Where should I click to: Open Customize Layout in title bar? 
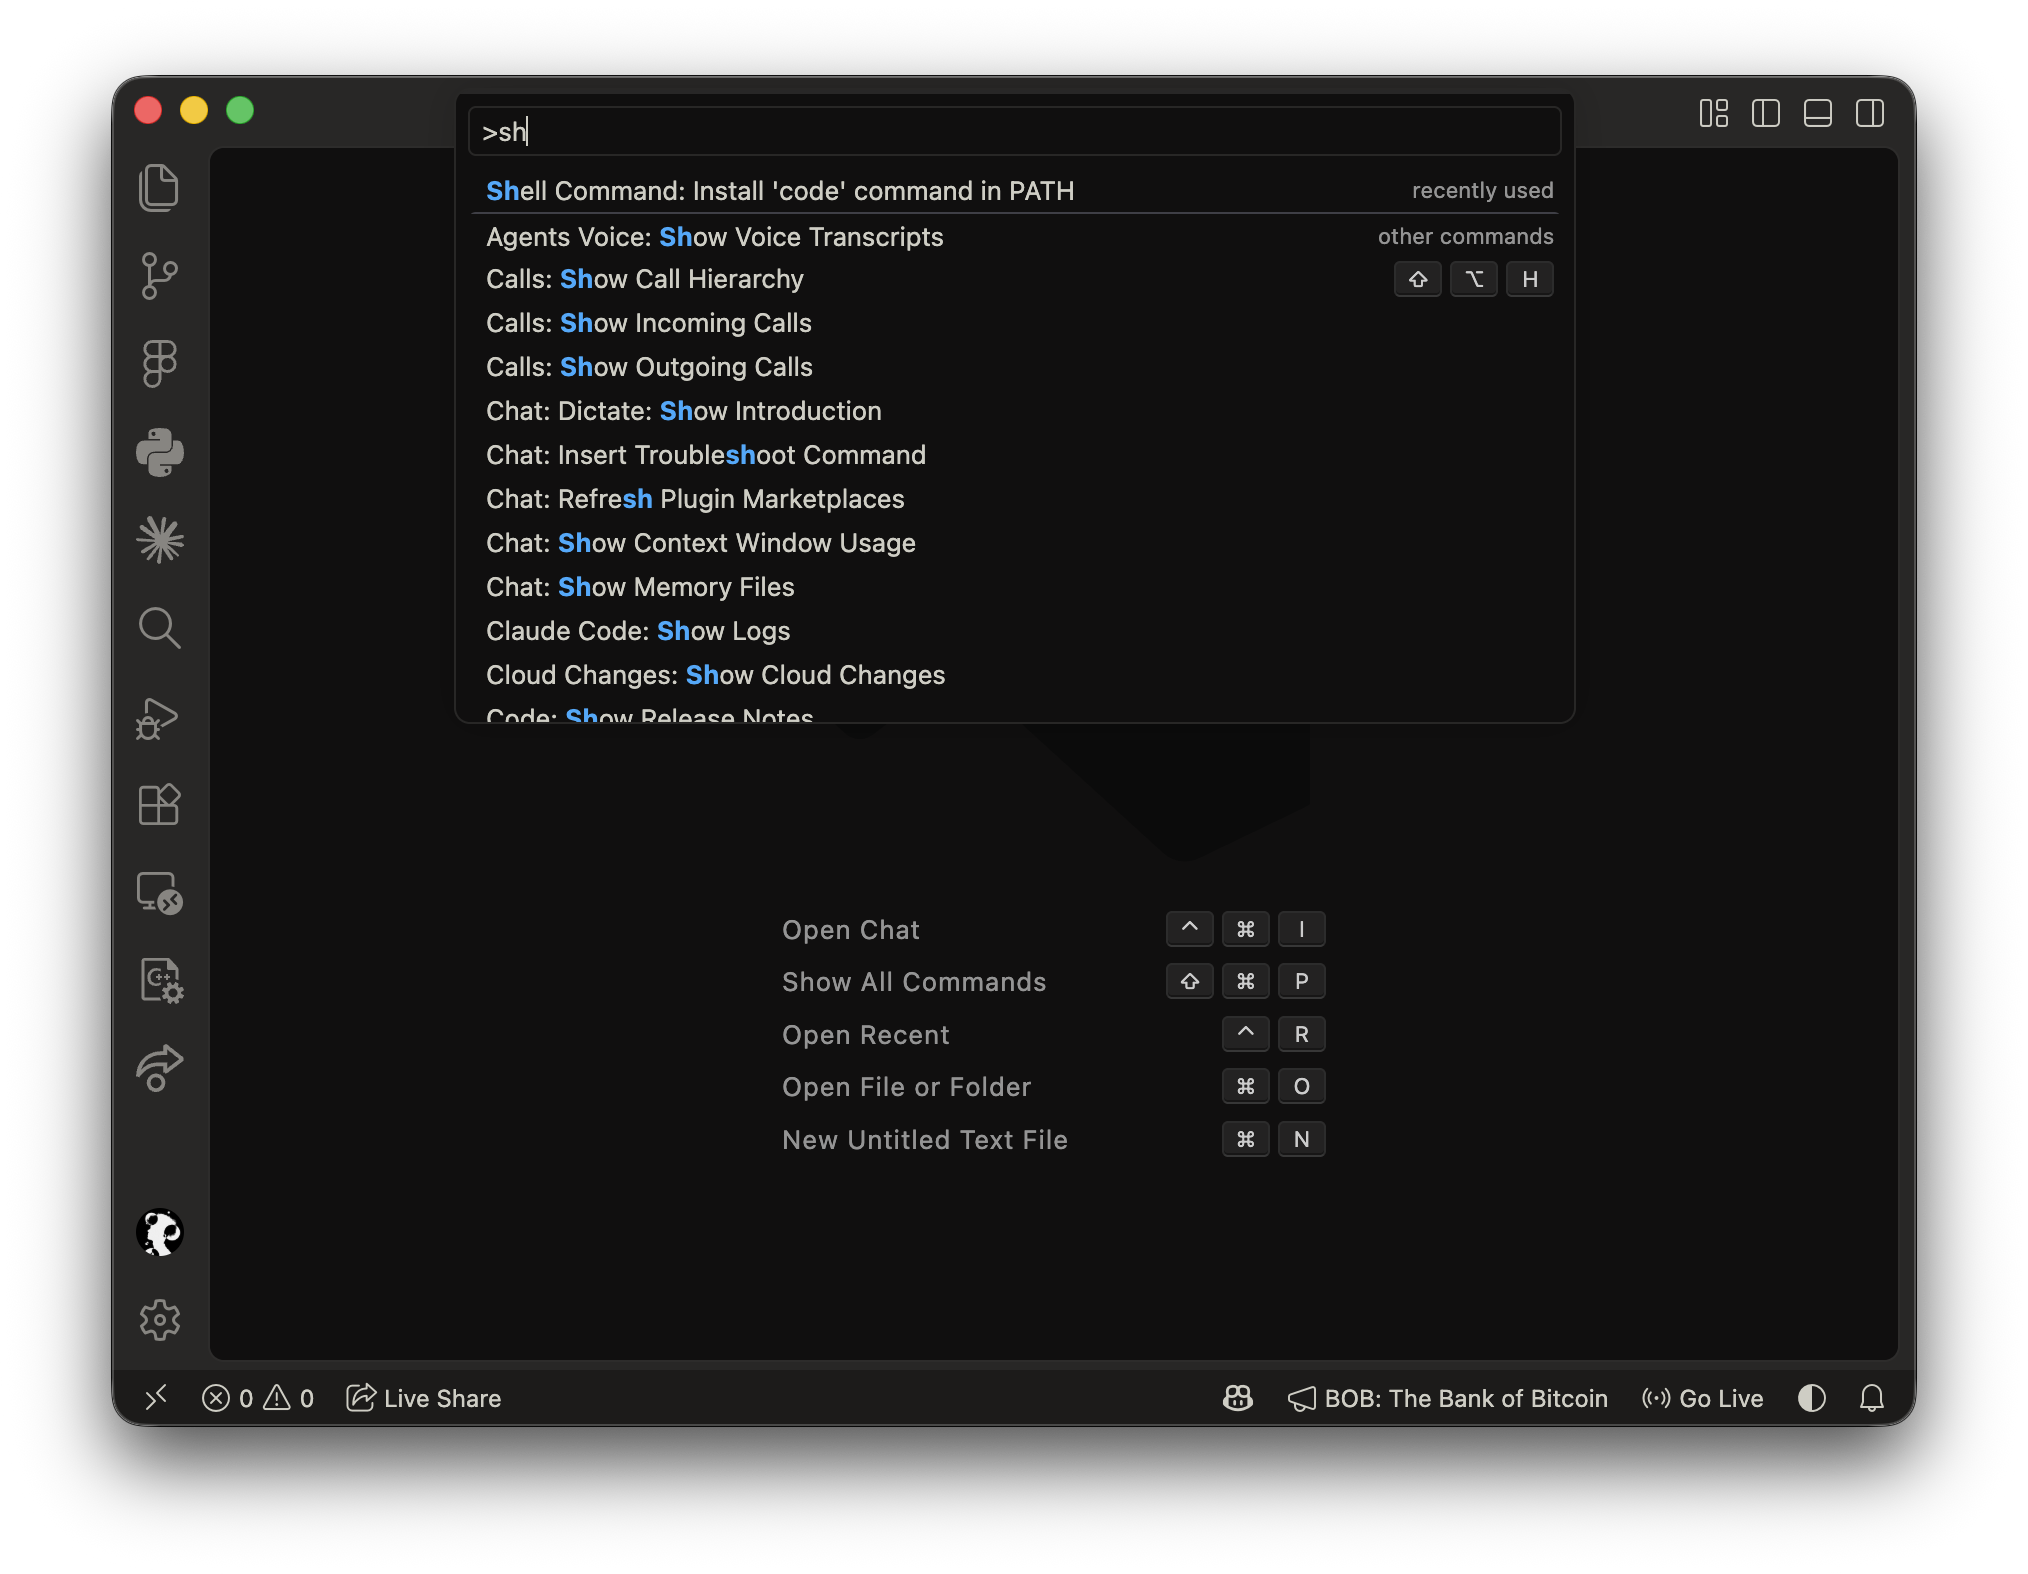(1714, 113)
